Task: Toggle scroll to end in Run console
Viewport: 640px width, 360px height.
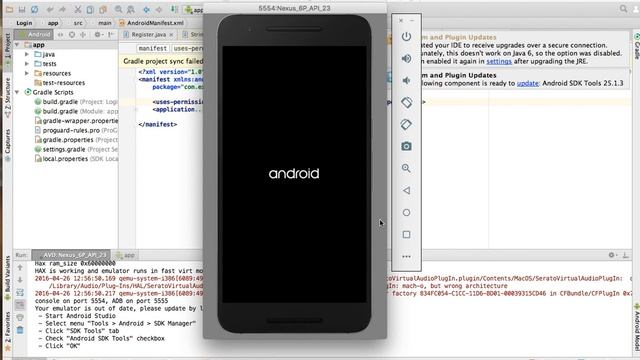Action: (20, 304)
